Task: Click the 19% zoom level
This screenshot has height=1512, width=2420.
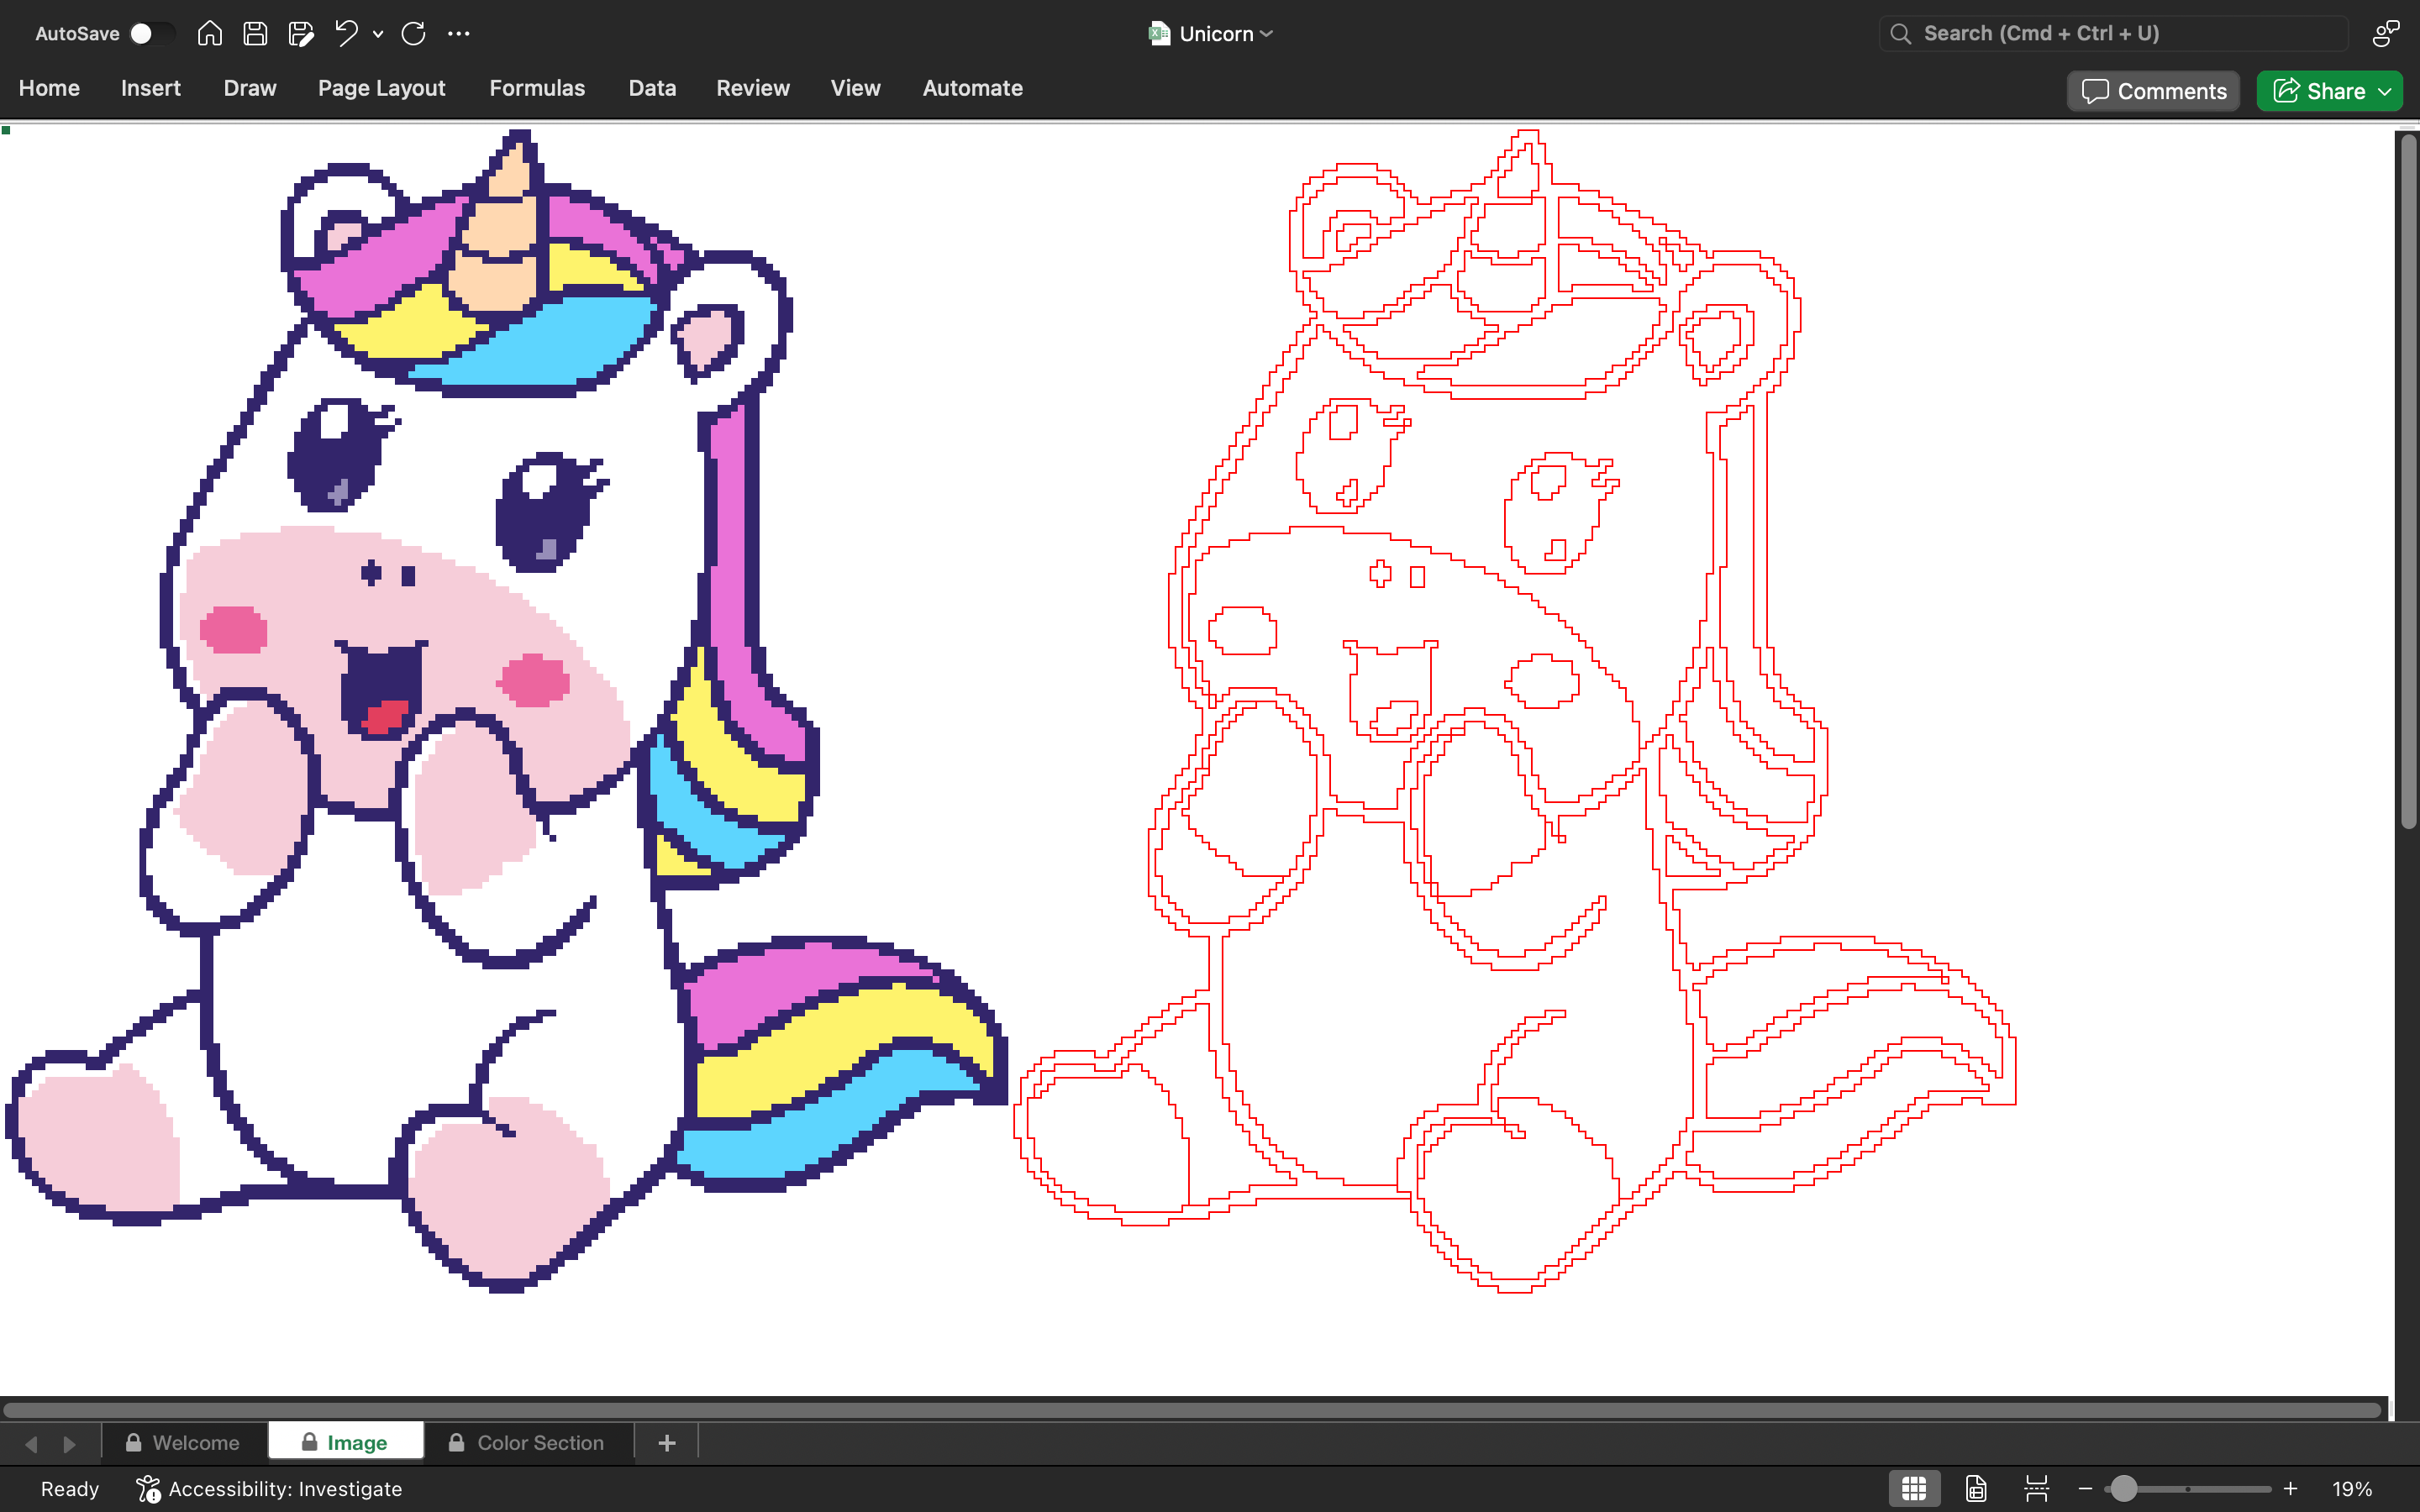Action: (2351, 1489)
